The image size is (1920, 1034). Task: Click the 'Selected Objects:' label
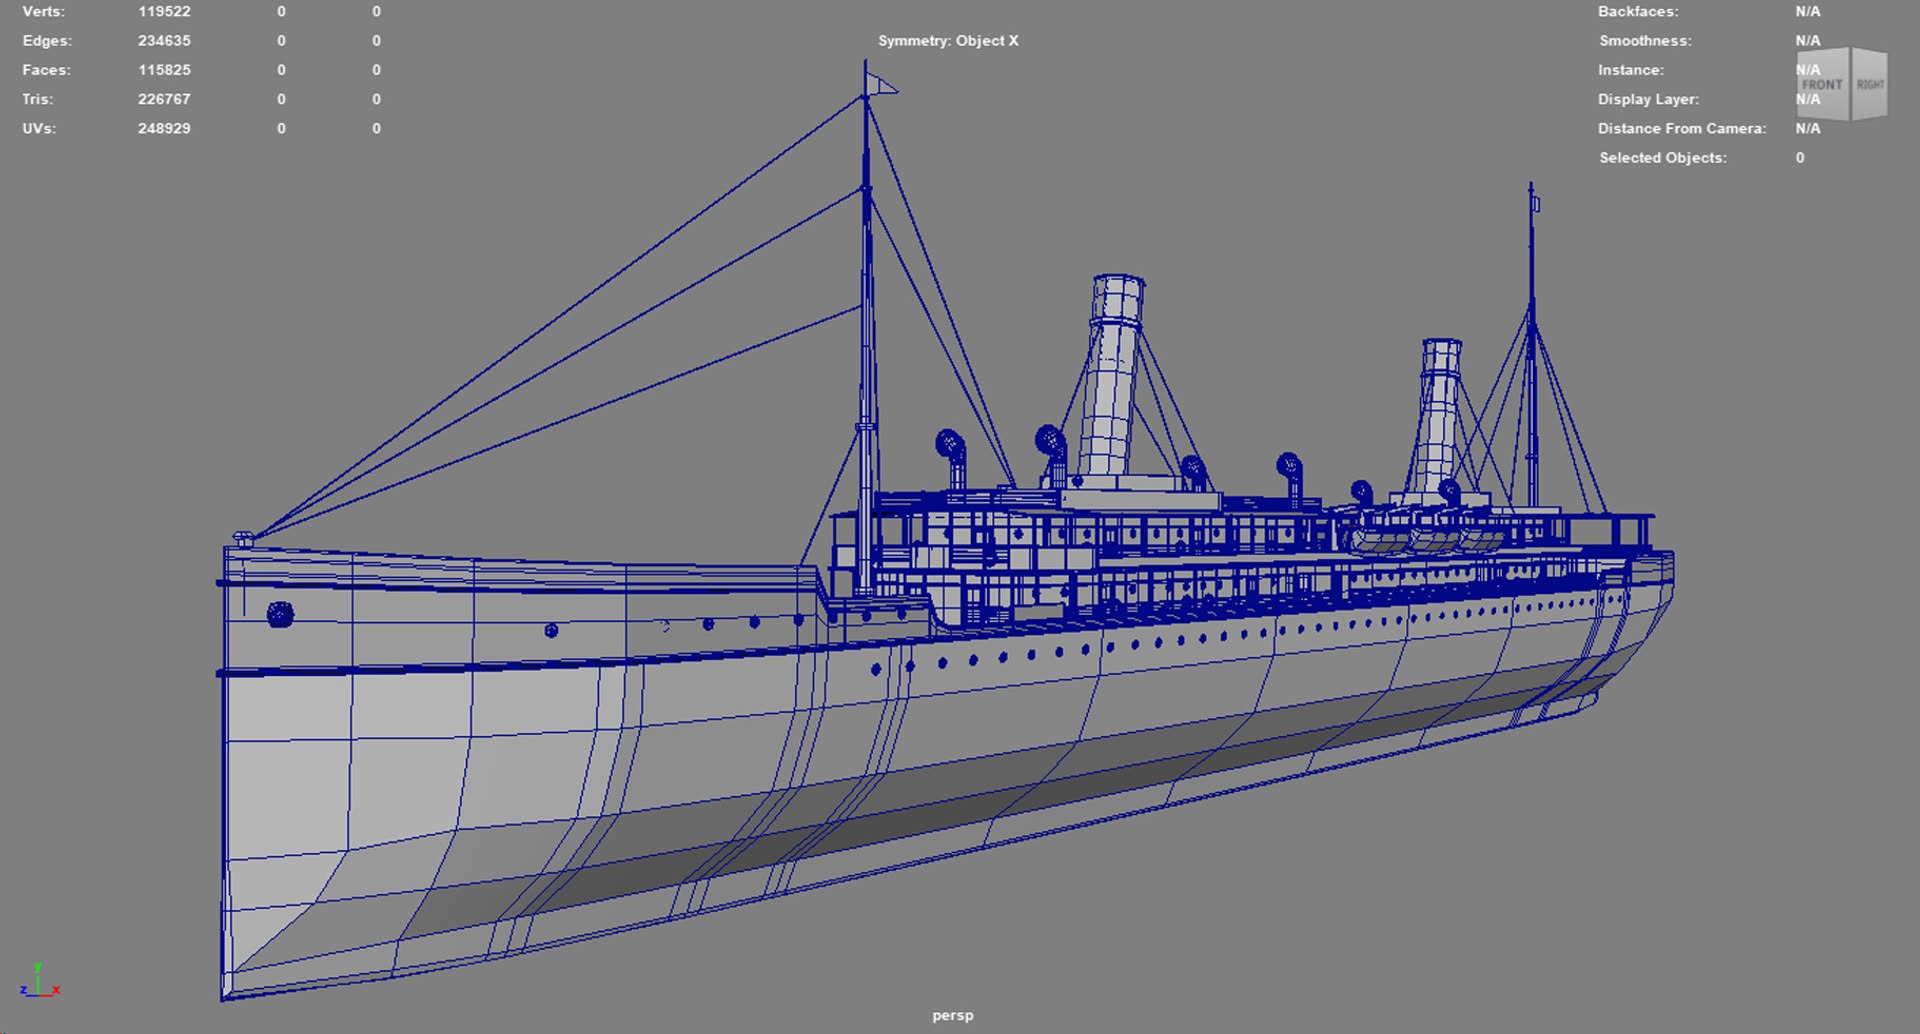click(x=1663, y=158)
